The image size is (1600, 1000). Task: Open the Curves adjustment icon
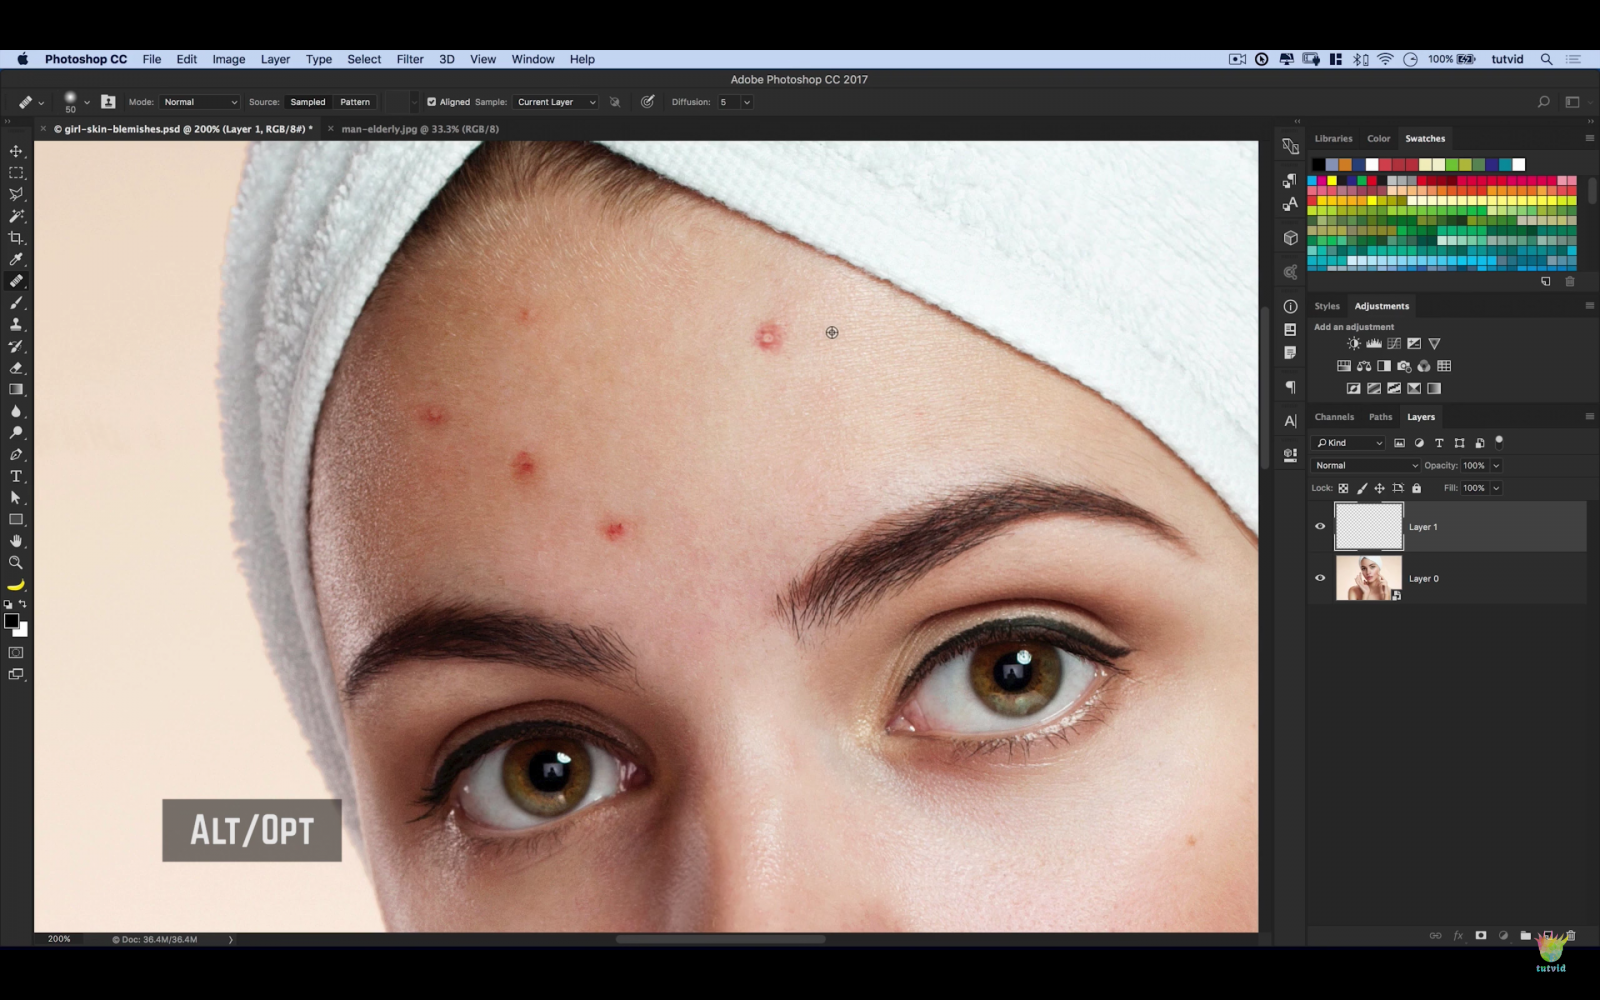pyautogui.click(x=1393, y=343)
